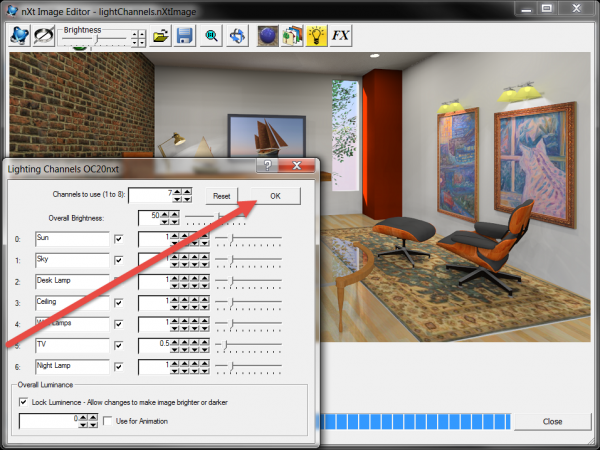This screenshot has width=600, height=450.
Task: Adjust the Overall Brightness slider
Action: [216, 218]
